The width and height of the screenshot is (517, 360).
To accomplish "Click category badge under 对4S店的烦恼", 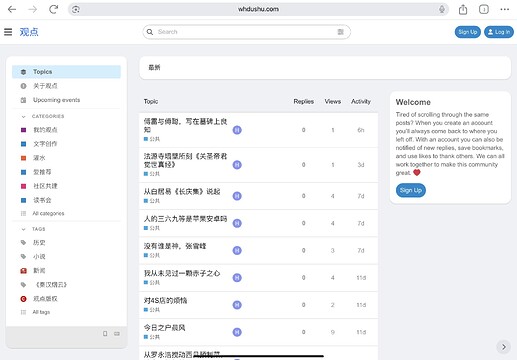I will (x=152, y=310).
